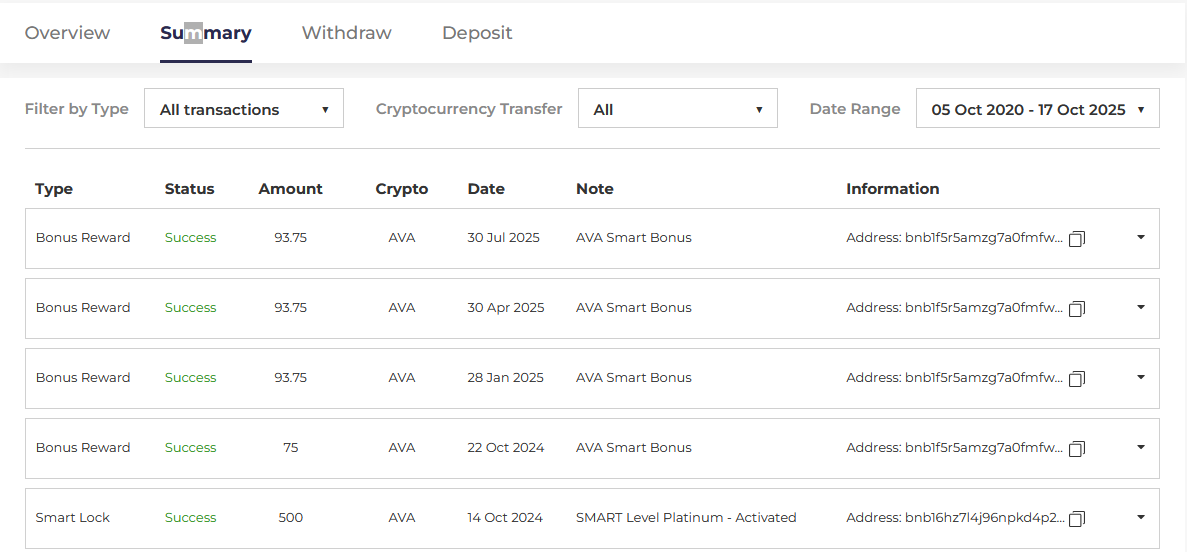
Task: Click the Crypto column header
Action: 402,189
